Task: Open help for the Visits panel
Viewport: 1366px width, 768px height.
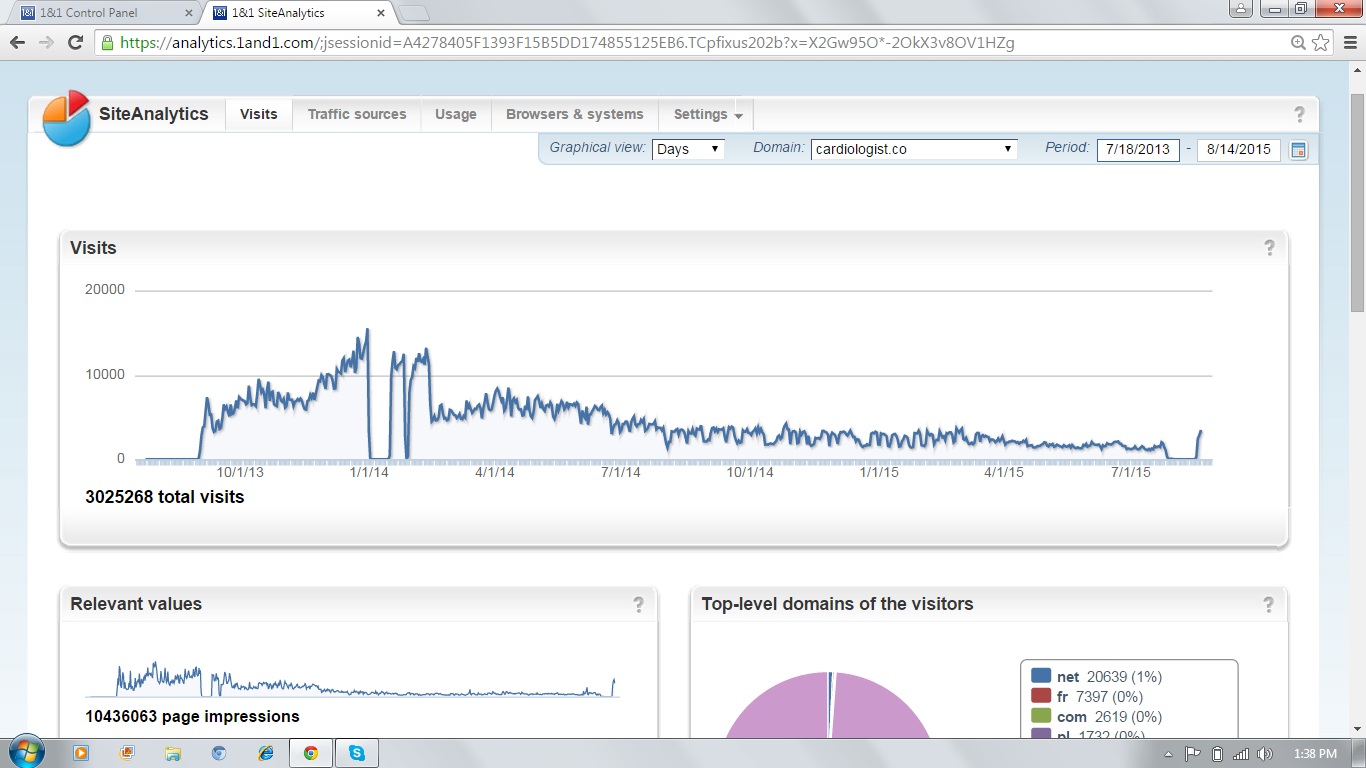Action: coord(1269,248)
